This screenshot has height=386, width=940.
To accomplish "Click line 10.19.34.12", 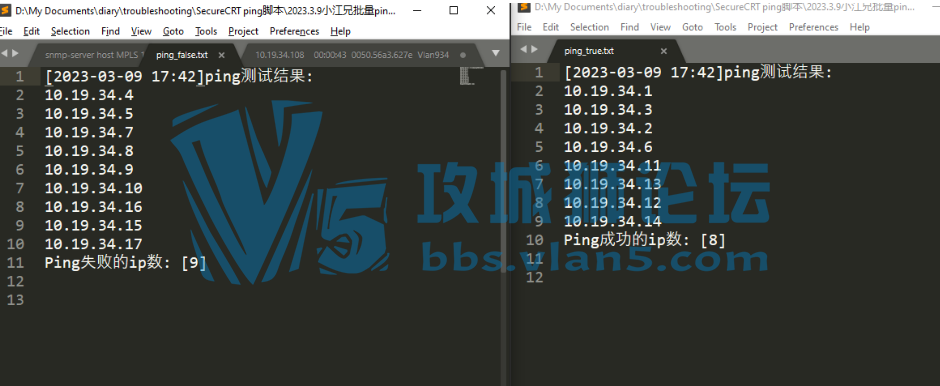I will pyautogui.click(x=613, y=203).
